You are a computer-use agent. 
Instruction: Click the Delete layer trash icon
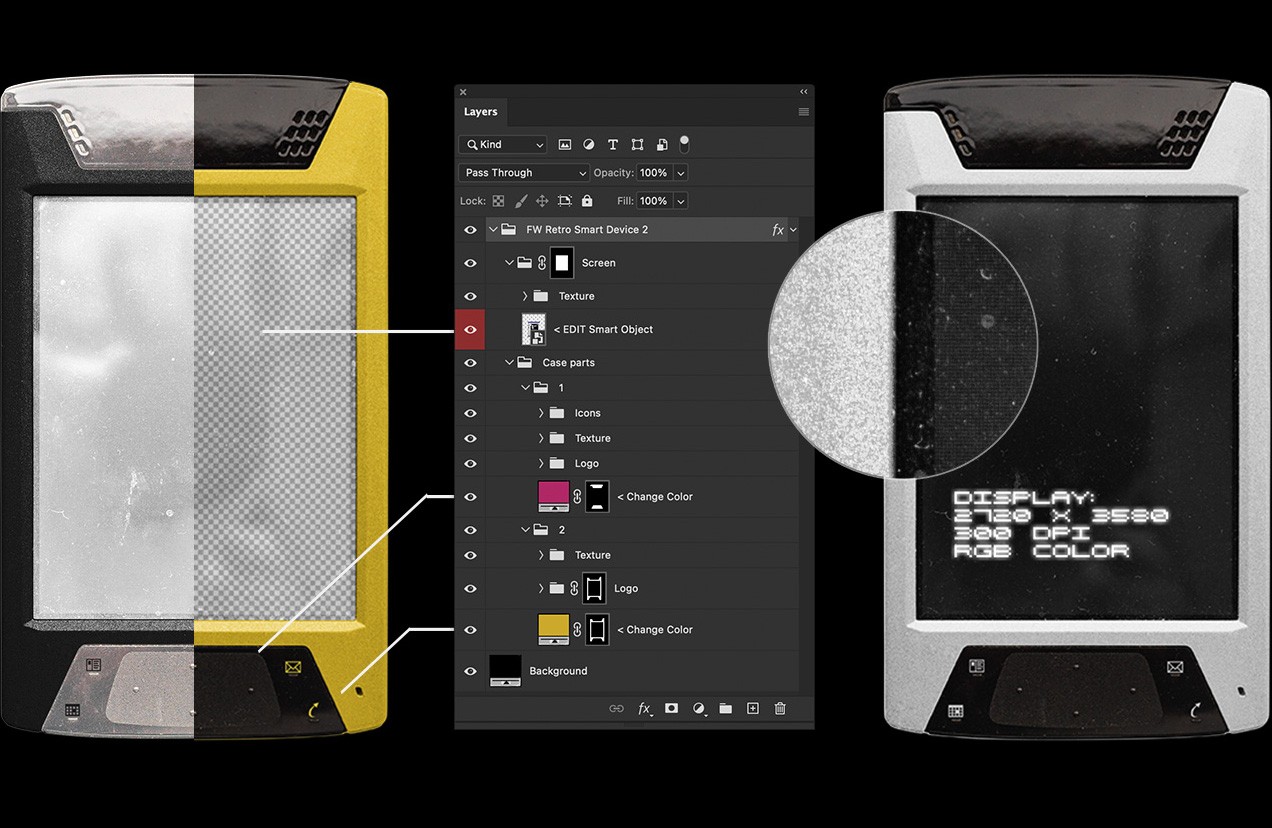779,708
